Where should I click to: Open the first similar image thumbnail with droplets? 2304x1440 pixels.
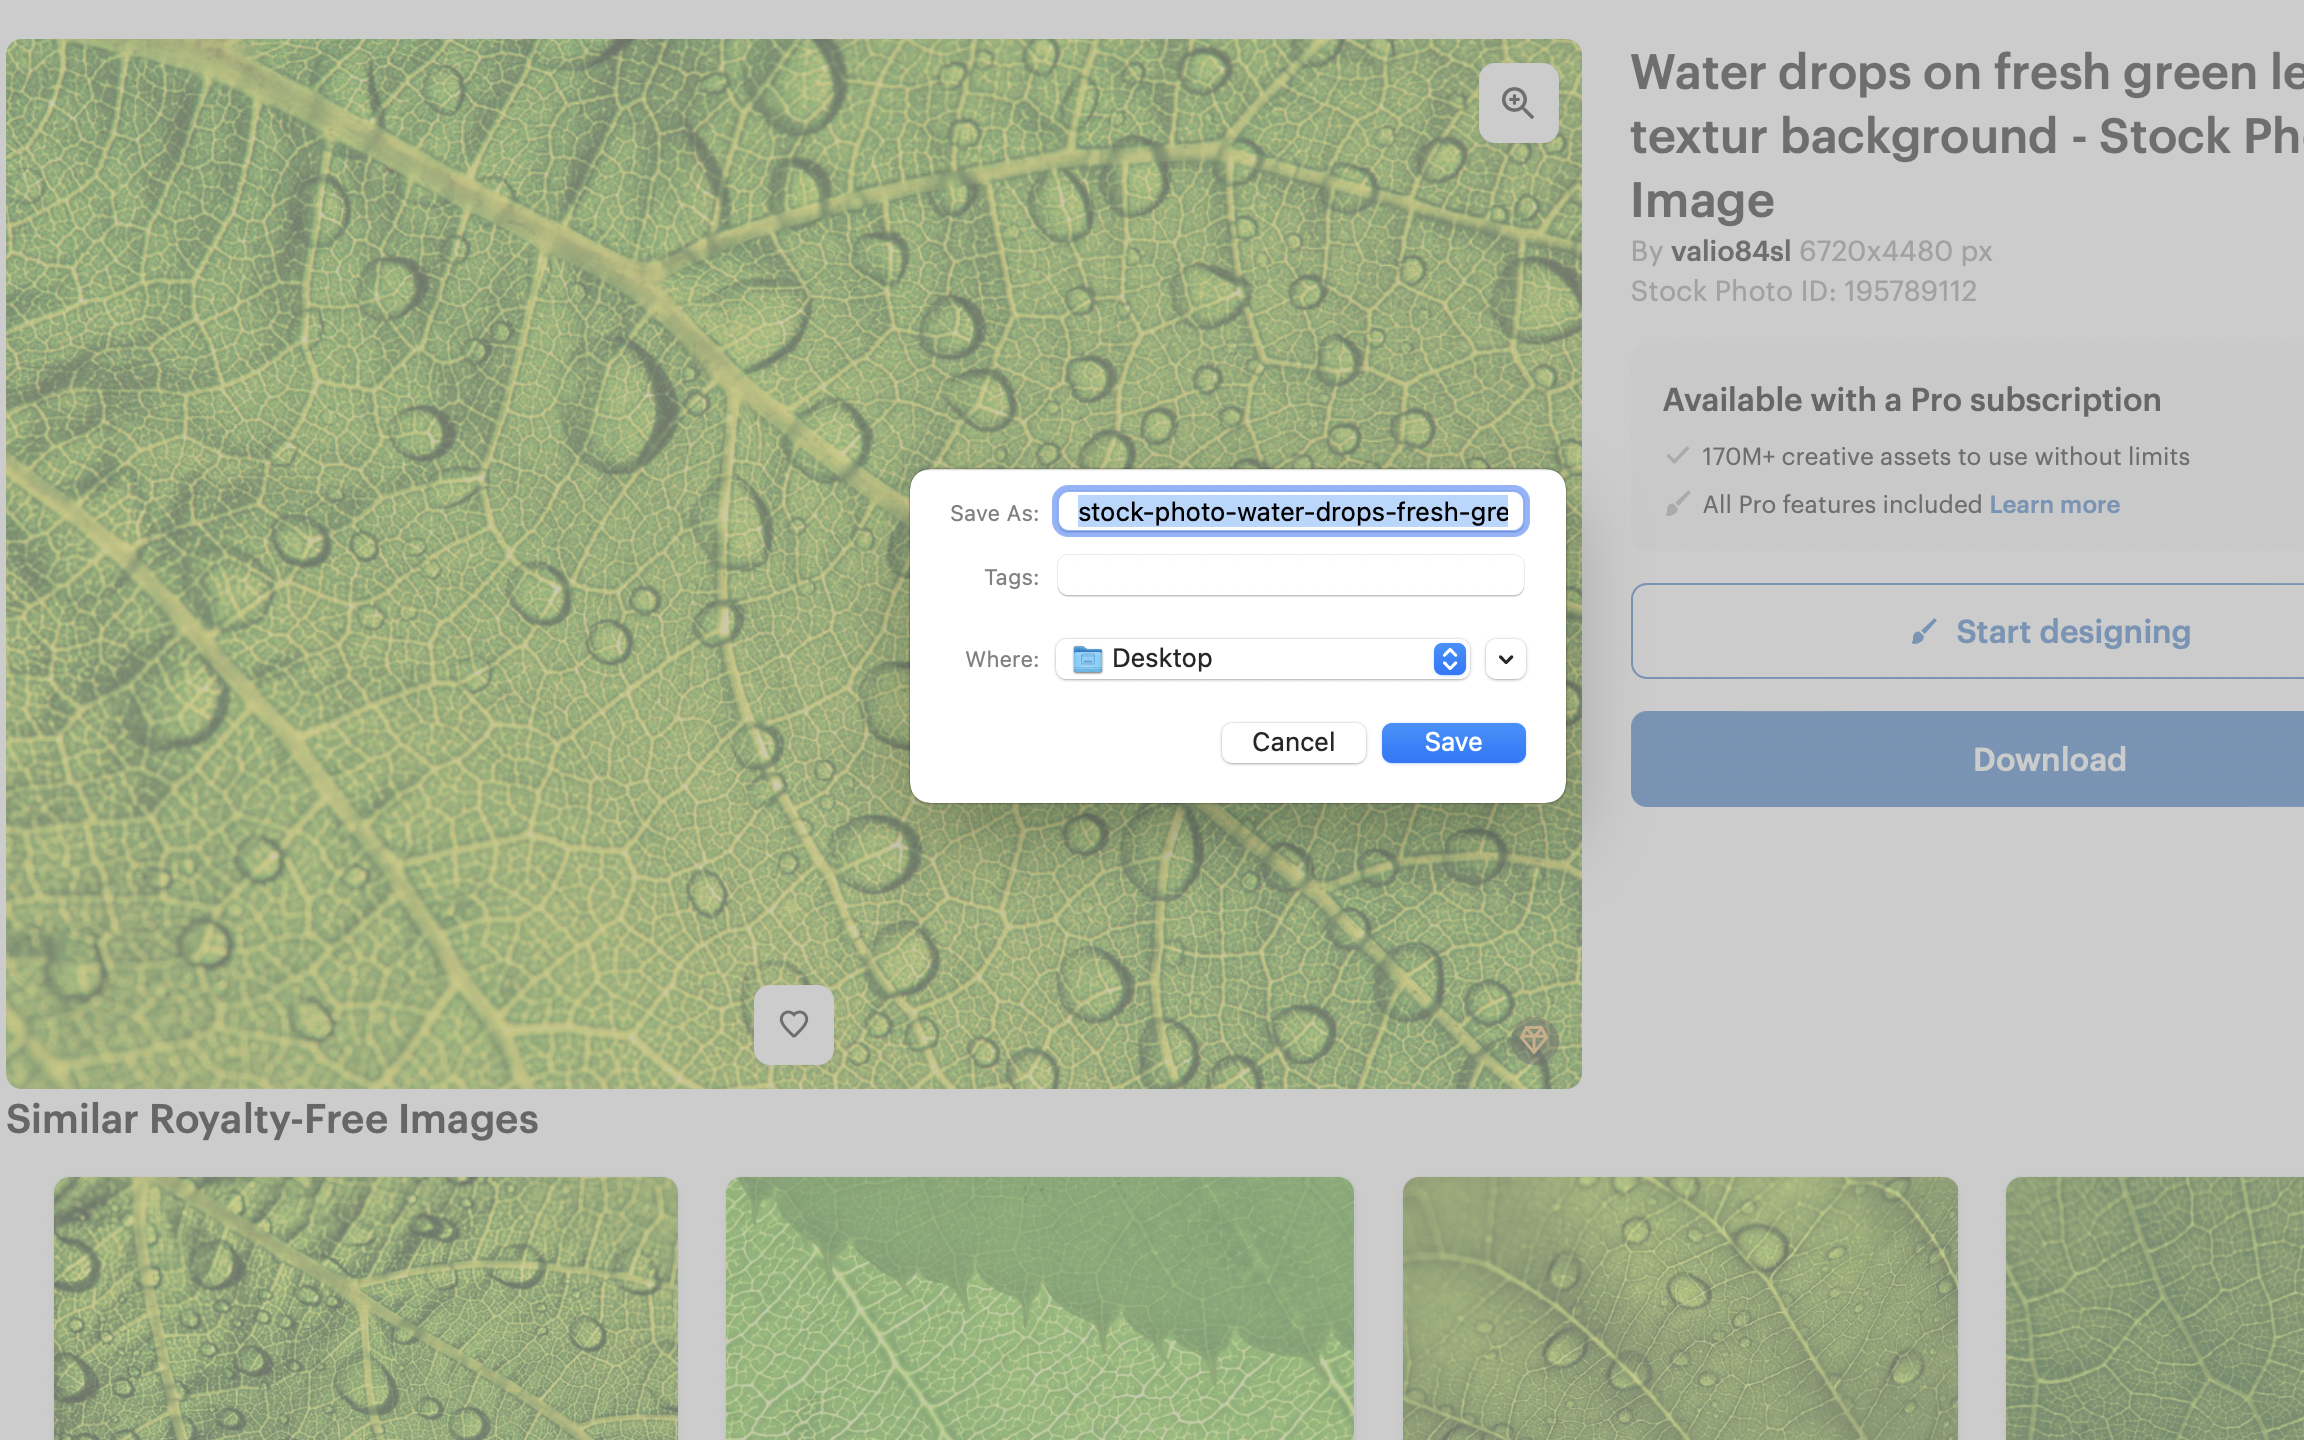[x=366, y=1308]
